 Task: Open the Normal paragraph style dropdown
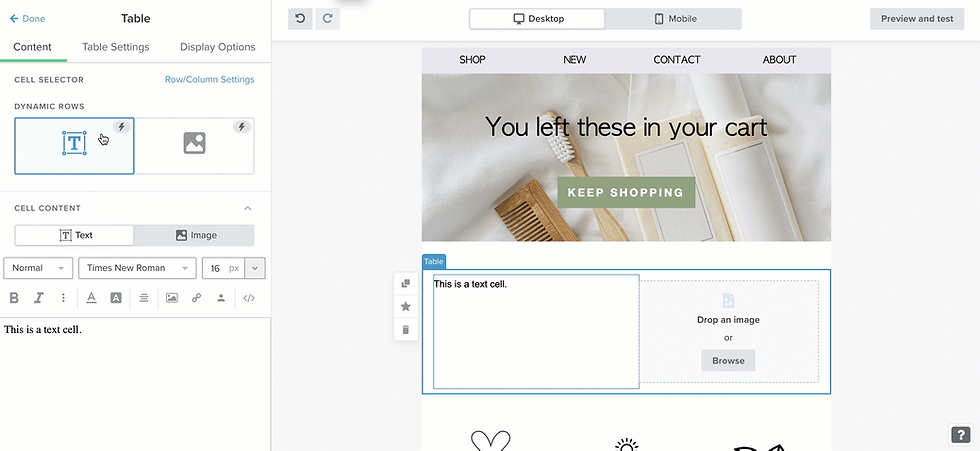[38, 268]
